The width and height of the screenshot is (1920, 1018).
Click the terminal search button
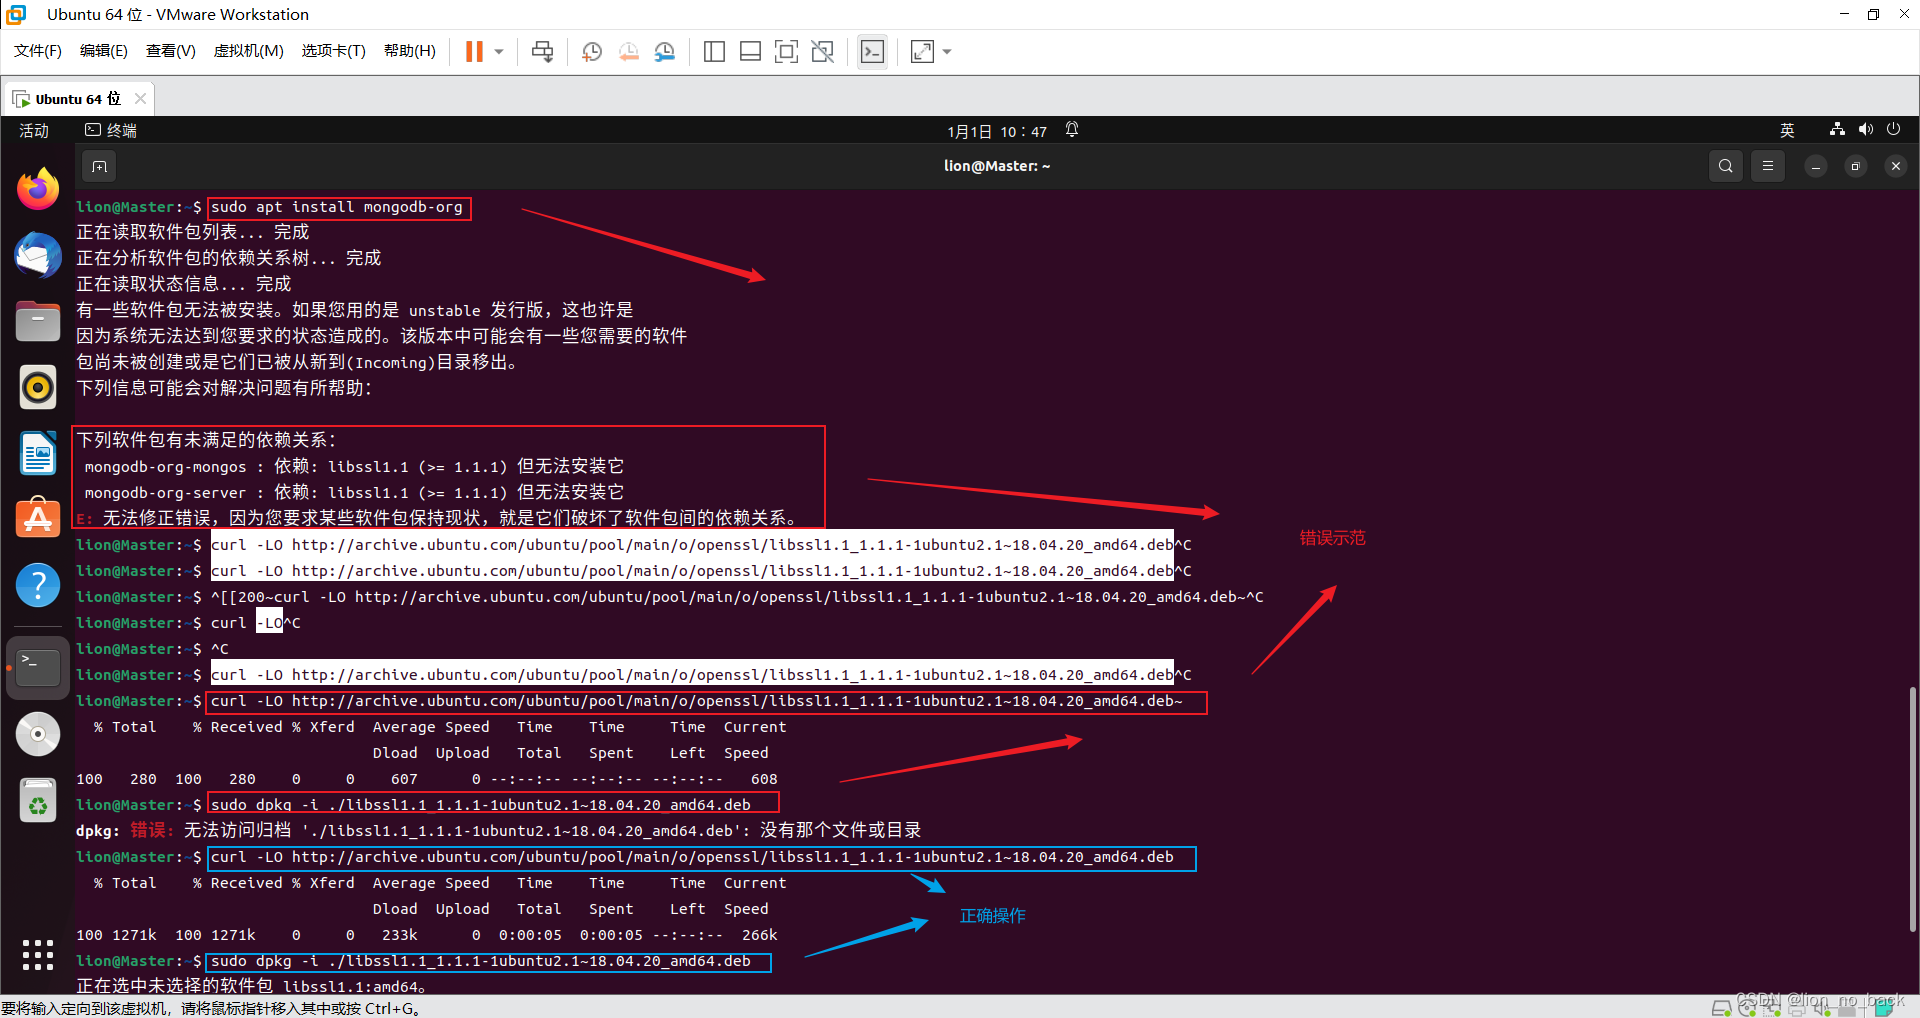(x=1725, y=166)
